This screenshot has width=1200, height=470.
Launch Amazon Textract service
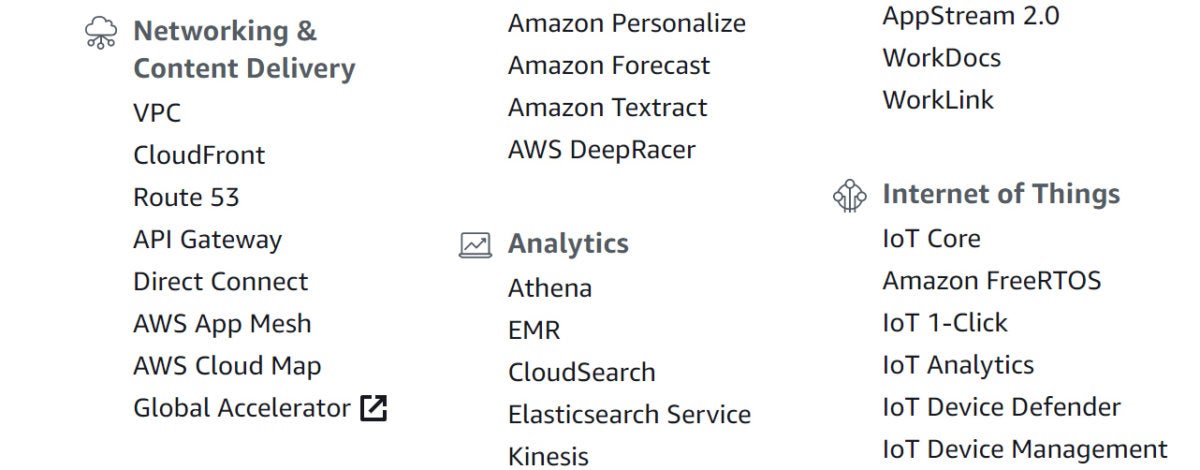(x=607, y=107)
